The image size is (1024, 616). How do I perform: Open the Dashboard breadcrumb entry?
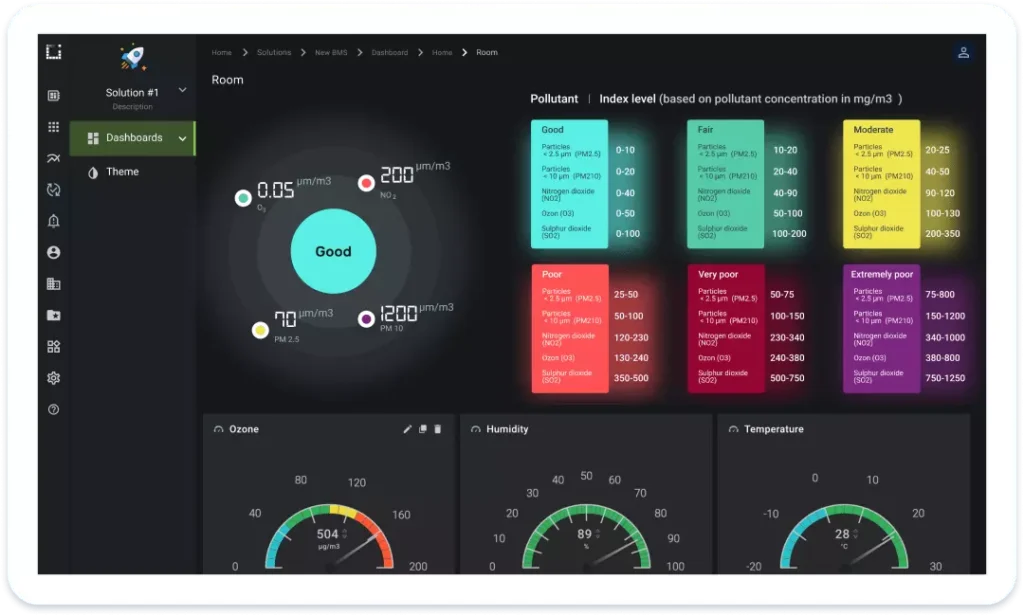click(390, 52)
